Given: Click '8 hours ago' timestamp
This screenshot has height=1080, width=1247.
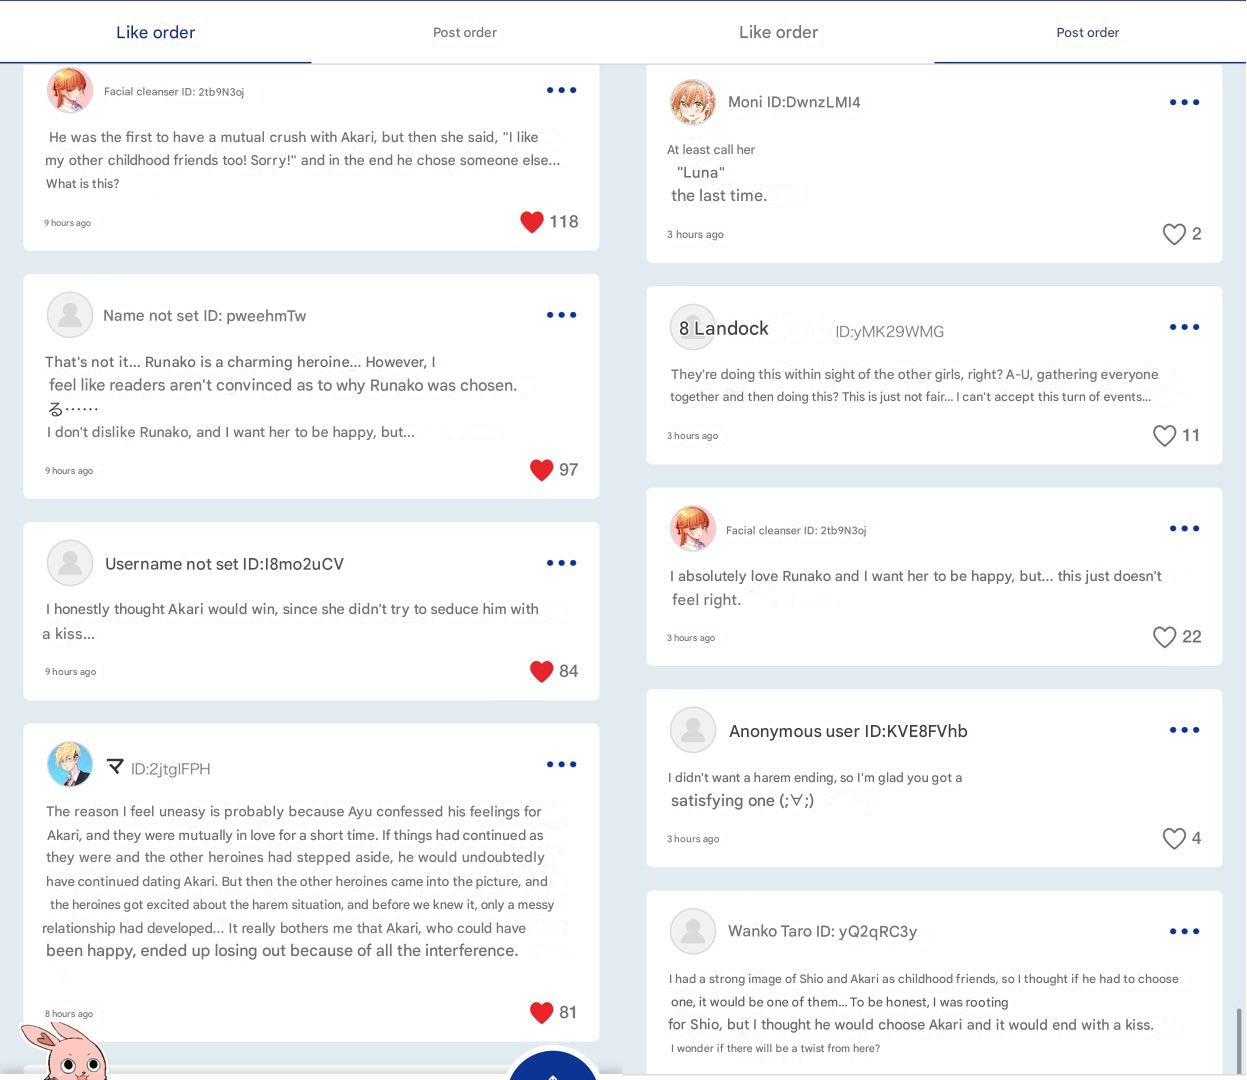Looking at the screenshot, I should pyautogui.click(x=69, y=1014).
